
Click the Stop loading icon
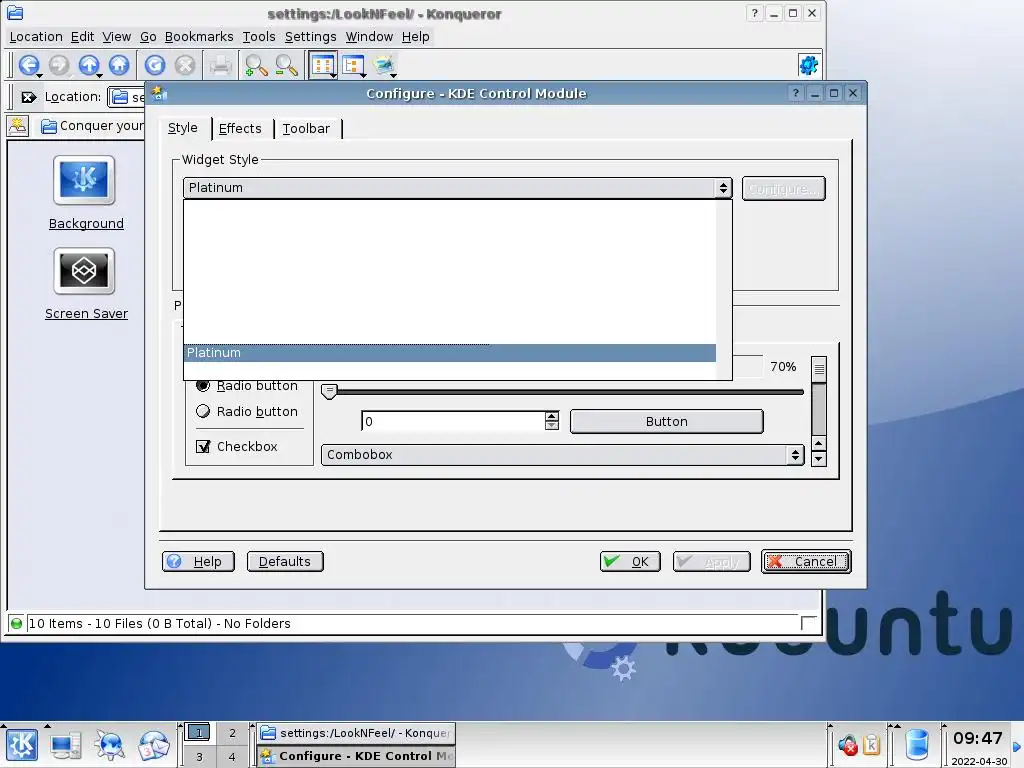click(x=185, y=65)
